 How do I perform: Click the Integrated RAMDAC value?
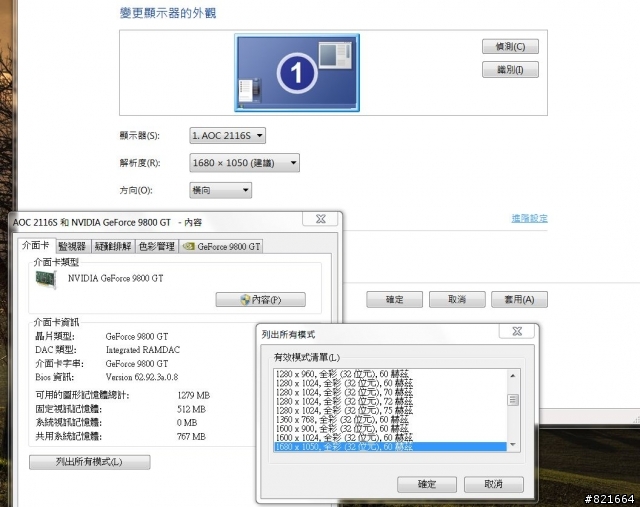point(142,350)
